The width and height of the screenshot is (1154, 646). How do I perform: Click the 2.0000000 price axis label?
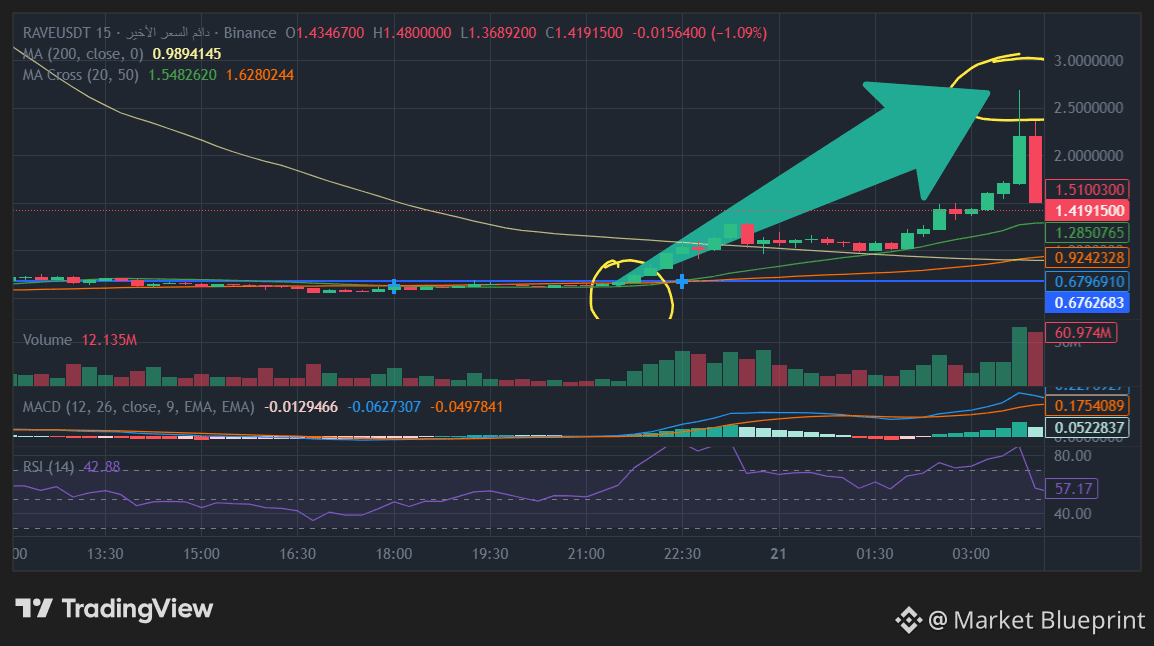click(1088, 156)
